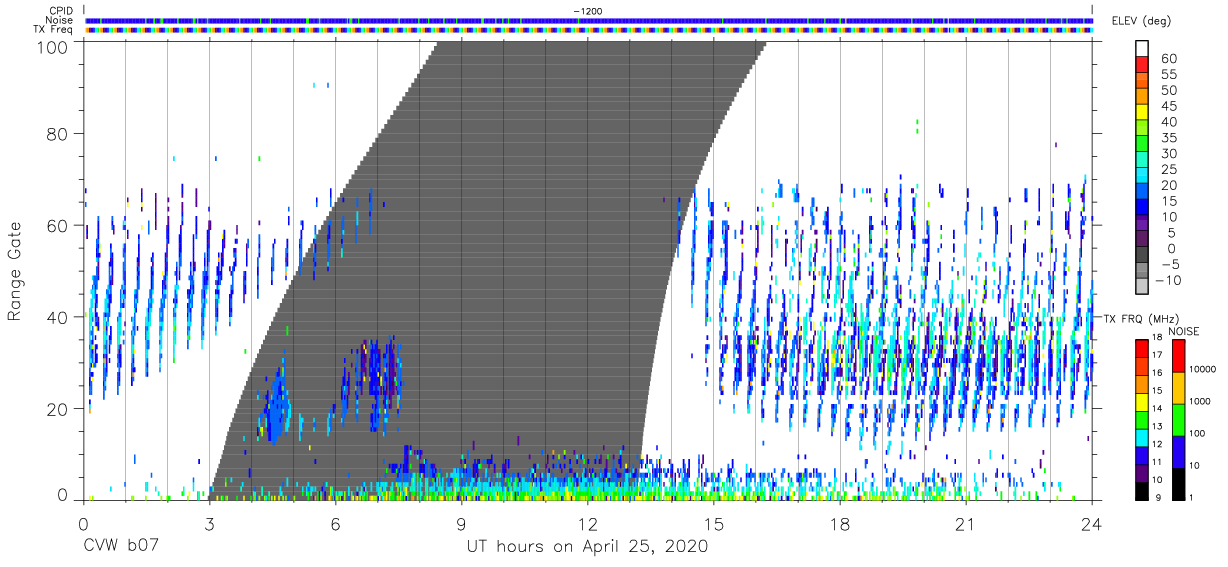The width and height of the screenshot is (1228, 567).
Task: Click the 100 tick on the Range Gate axis
Action: (x=51, y=46)
